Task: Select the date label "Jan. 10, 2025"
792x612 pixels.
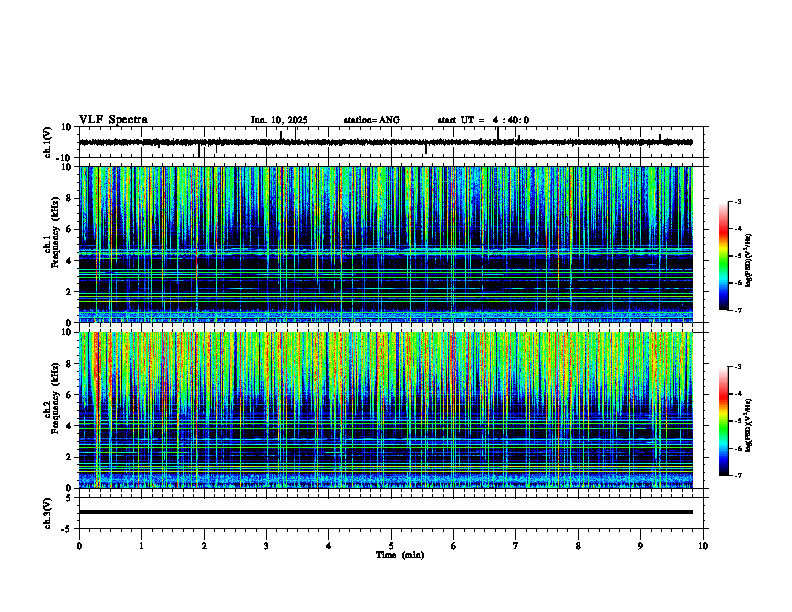Action: pos(279,120)
